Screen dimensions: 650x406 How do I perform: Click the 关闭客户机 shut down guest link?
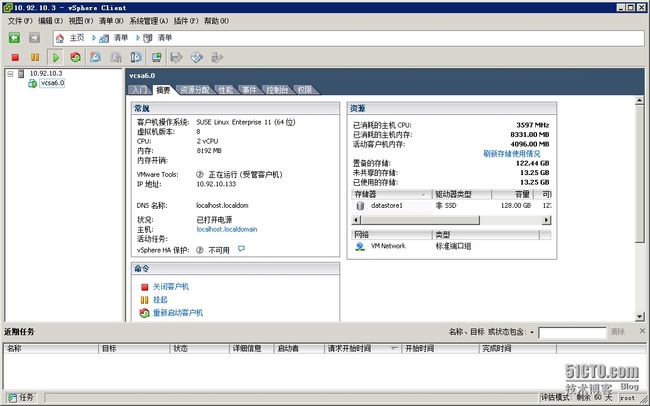point(171,287)
